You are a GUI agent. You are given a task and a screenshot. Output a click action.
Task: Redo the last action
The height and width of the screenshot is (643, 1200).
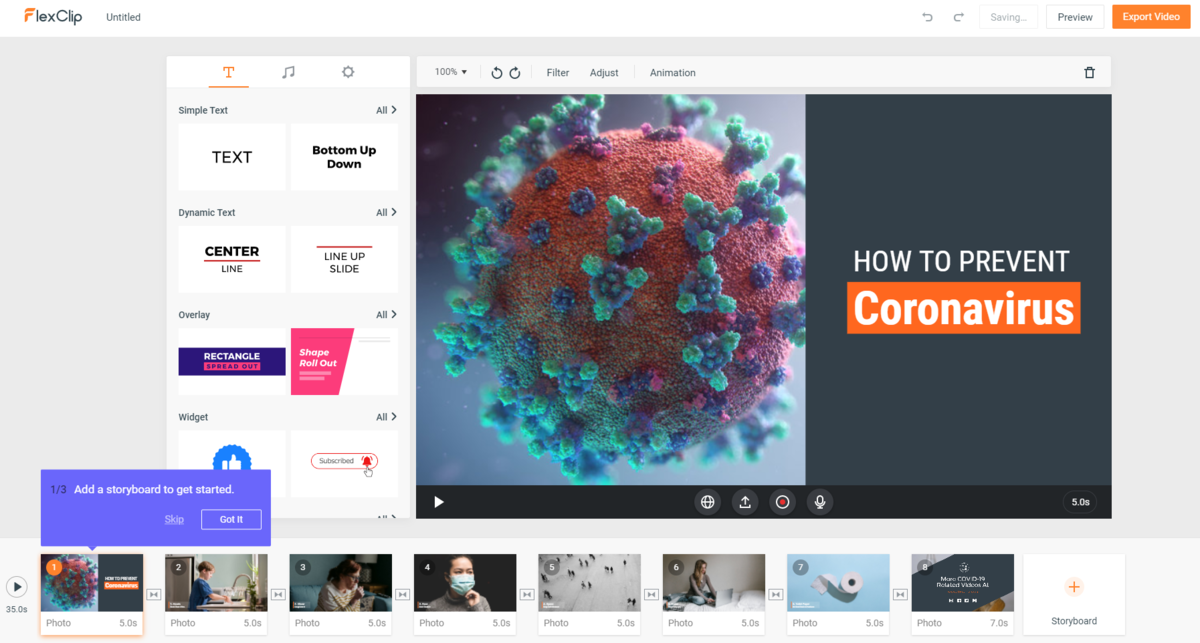tap(958, 17)
